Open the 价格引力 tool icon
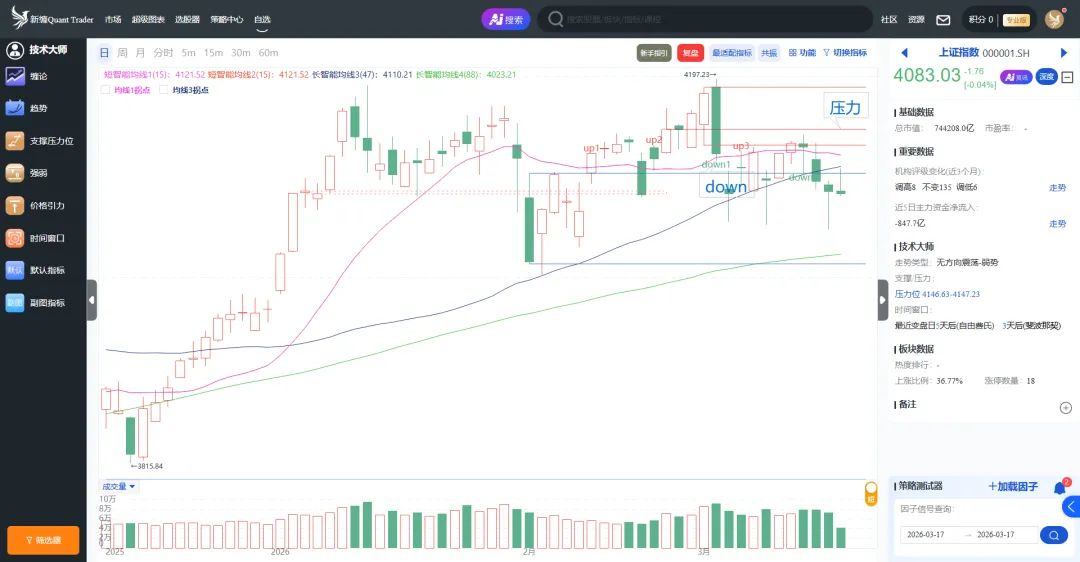Viewport: 1080px width, 562px height. pos(15,205)
